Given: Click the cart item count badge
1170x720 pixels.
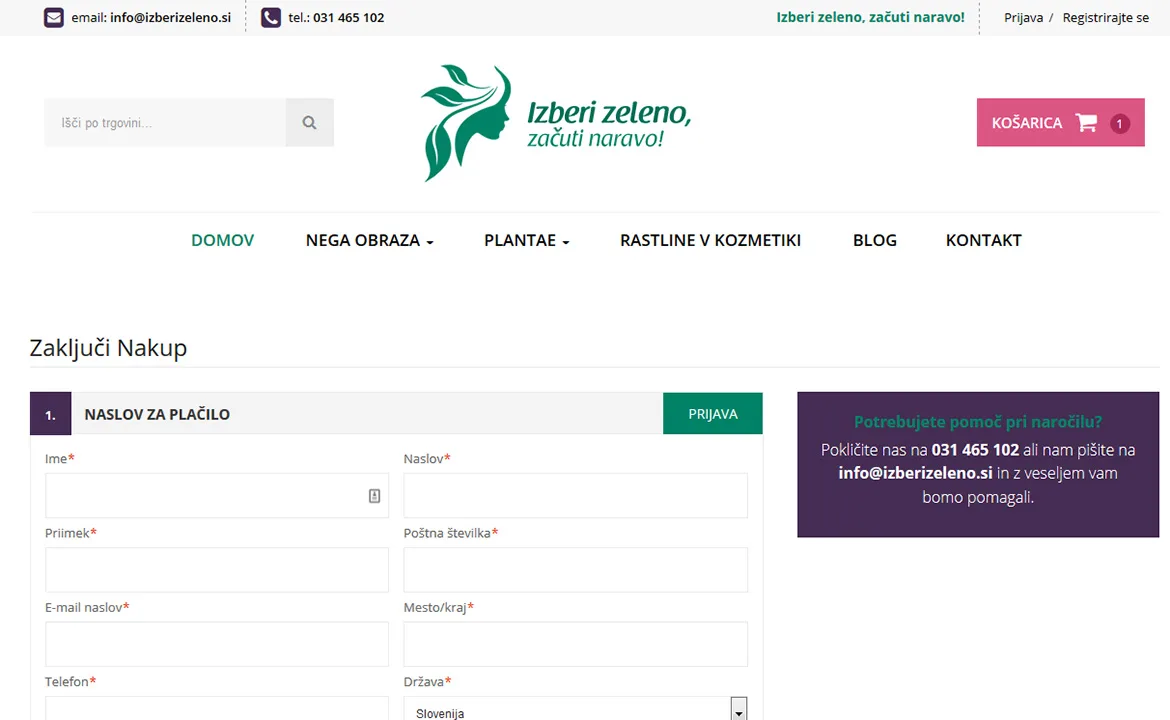Looking at the screenshot, I should [x=1119, y=123].
